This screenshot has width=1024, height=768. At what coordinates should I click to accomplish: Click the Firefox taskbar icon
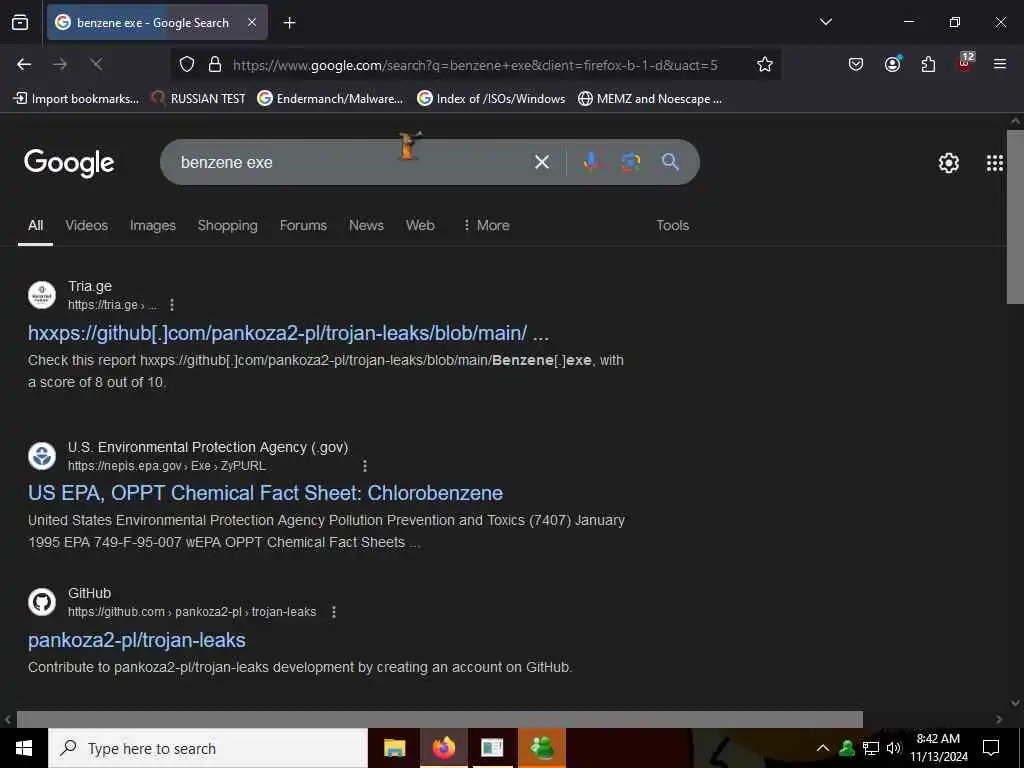tap(443, 748)
